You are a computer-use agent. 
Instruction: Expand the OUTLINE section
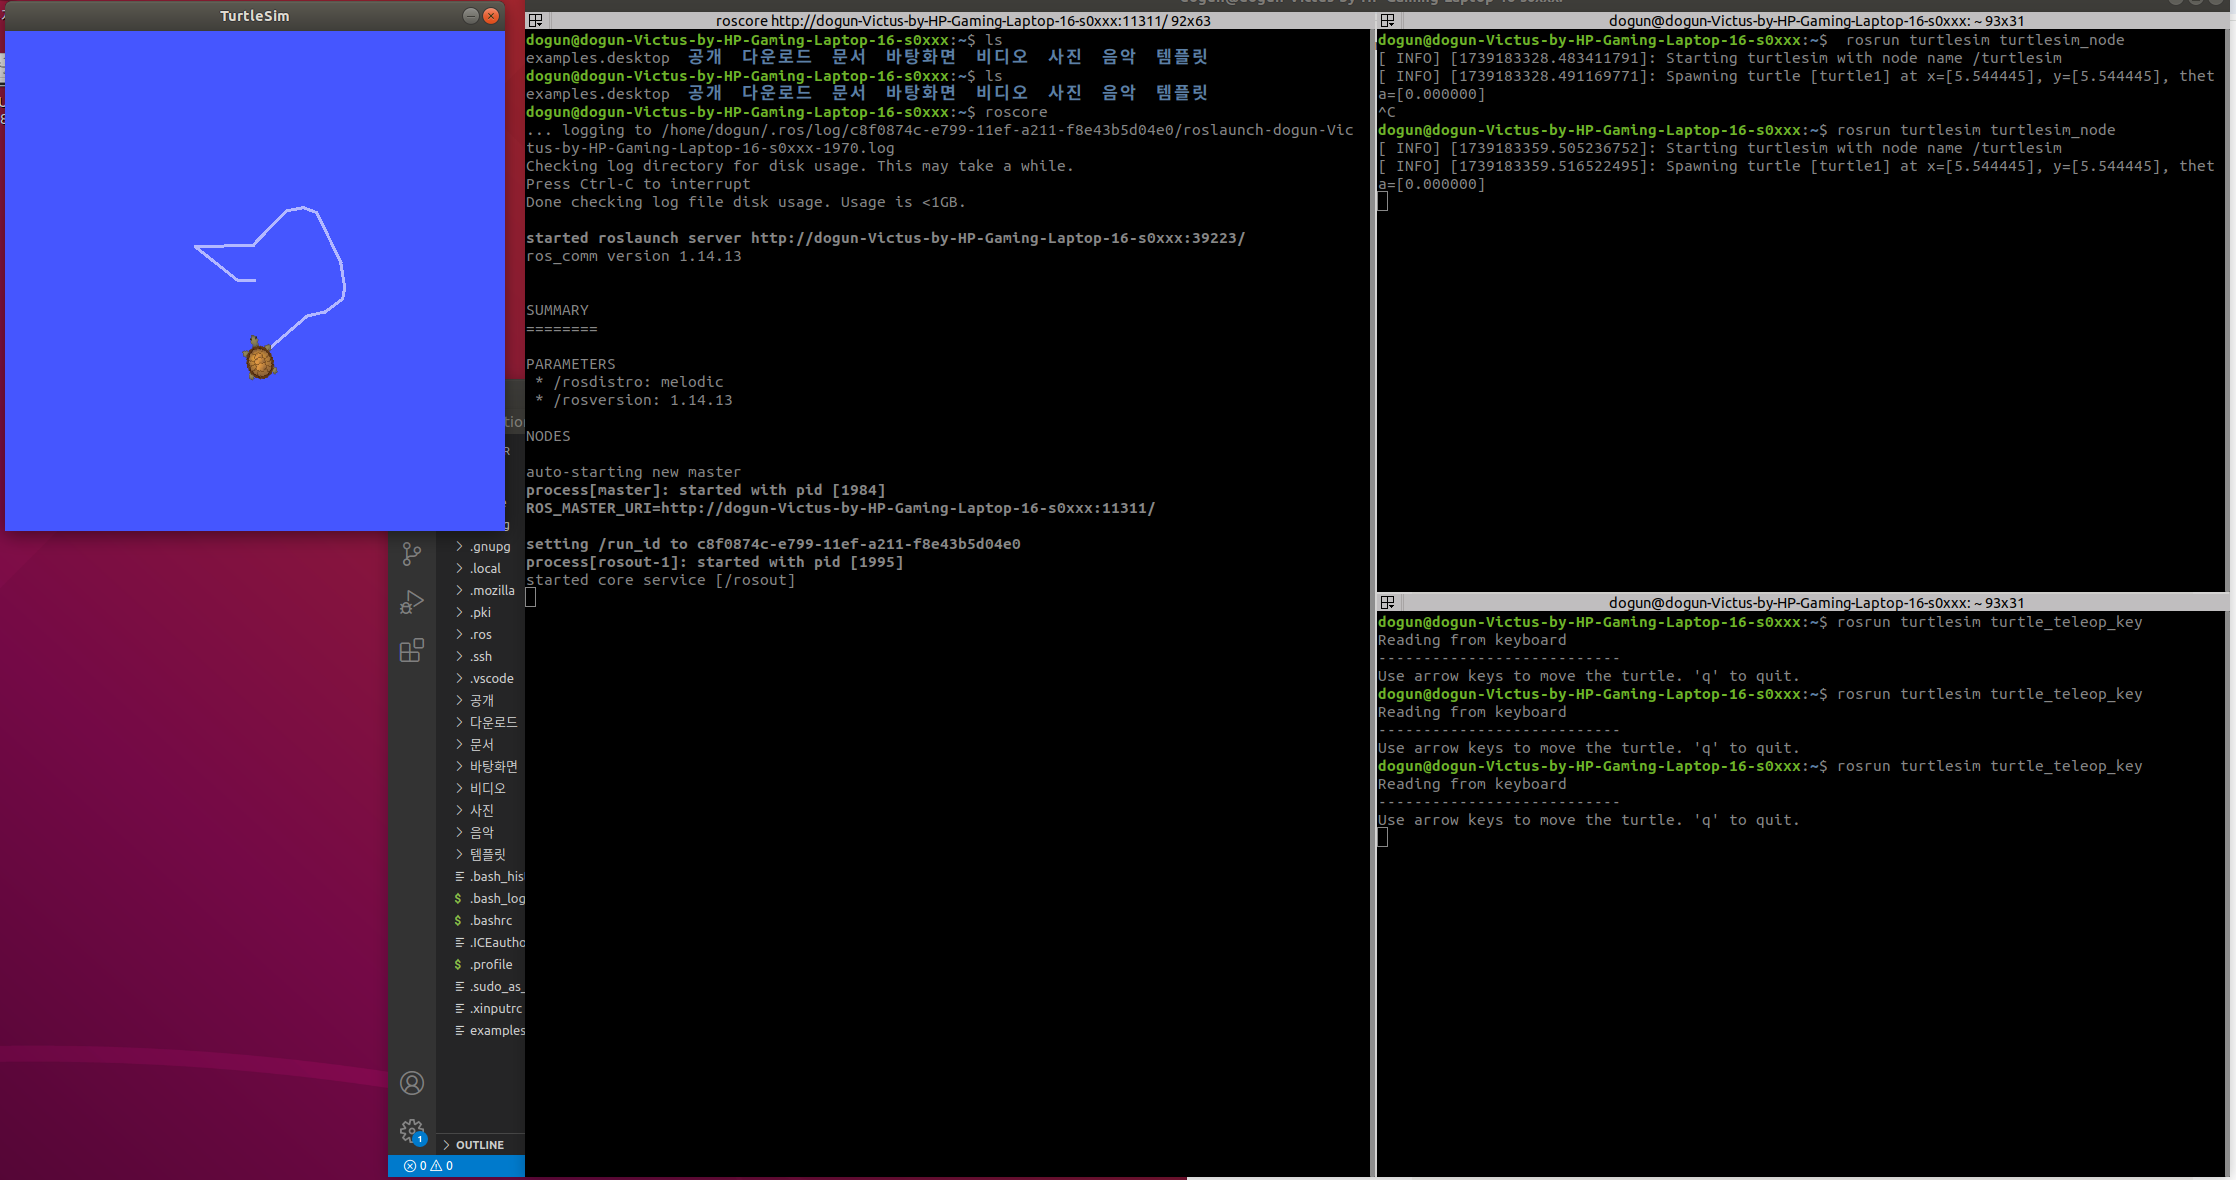[479, 1145]
